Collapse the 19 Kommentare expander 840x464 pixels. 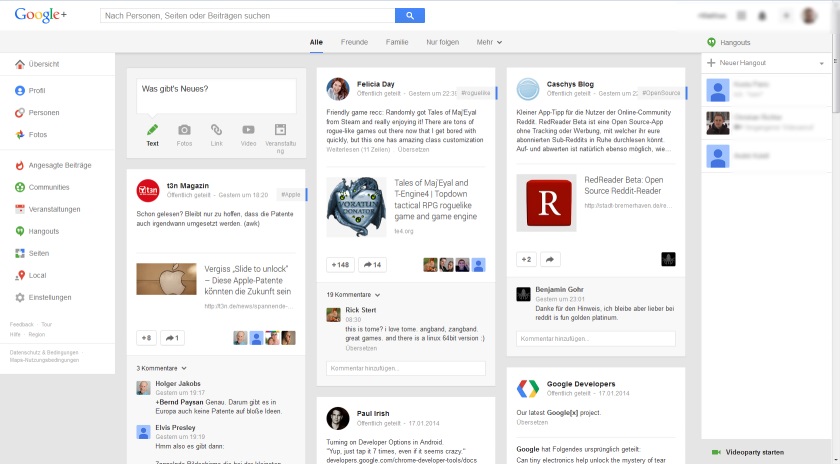[353, 295]
